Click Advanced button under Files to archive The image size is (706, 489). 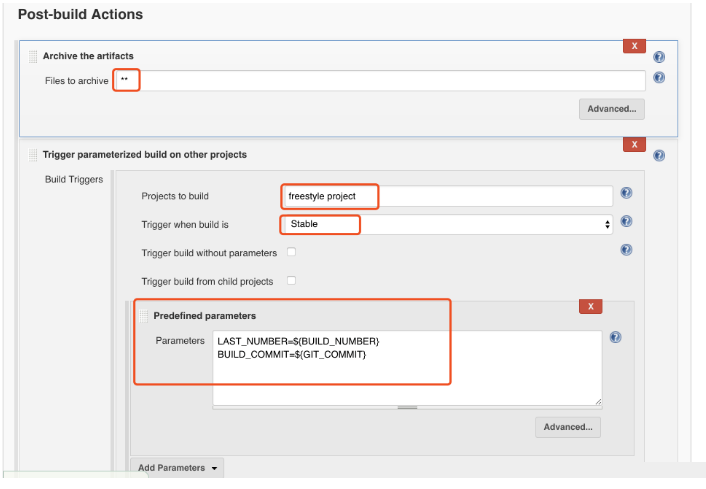click(611, 109)
